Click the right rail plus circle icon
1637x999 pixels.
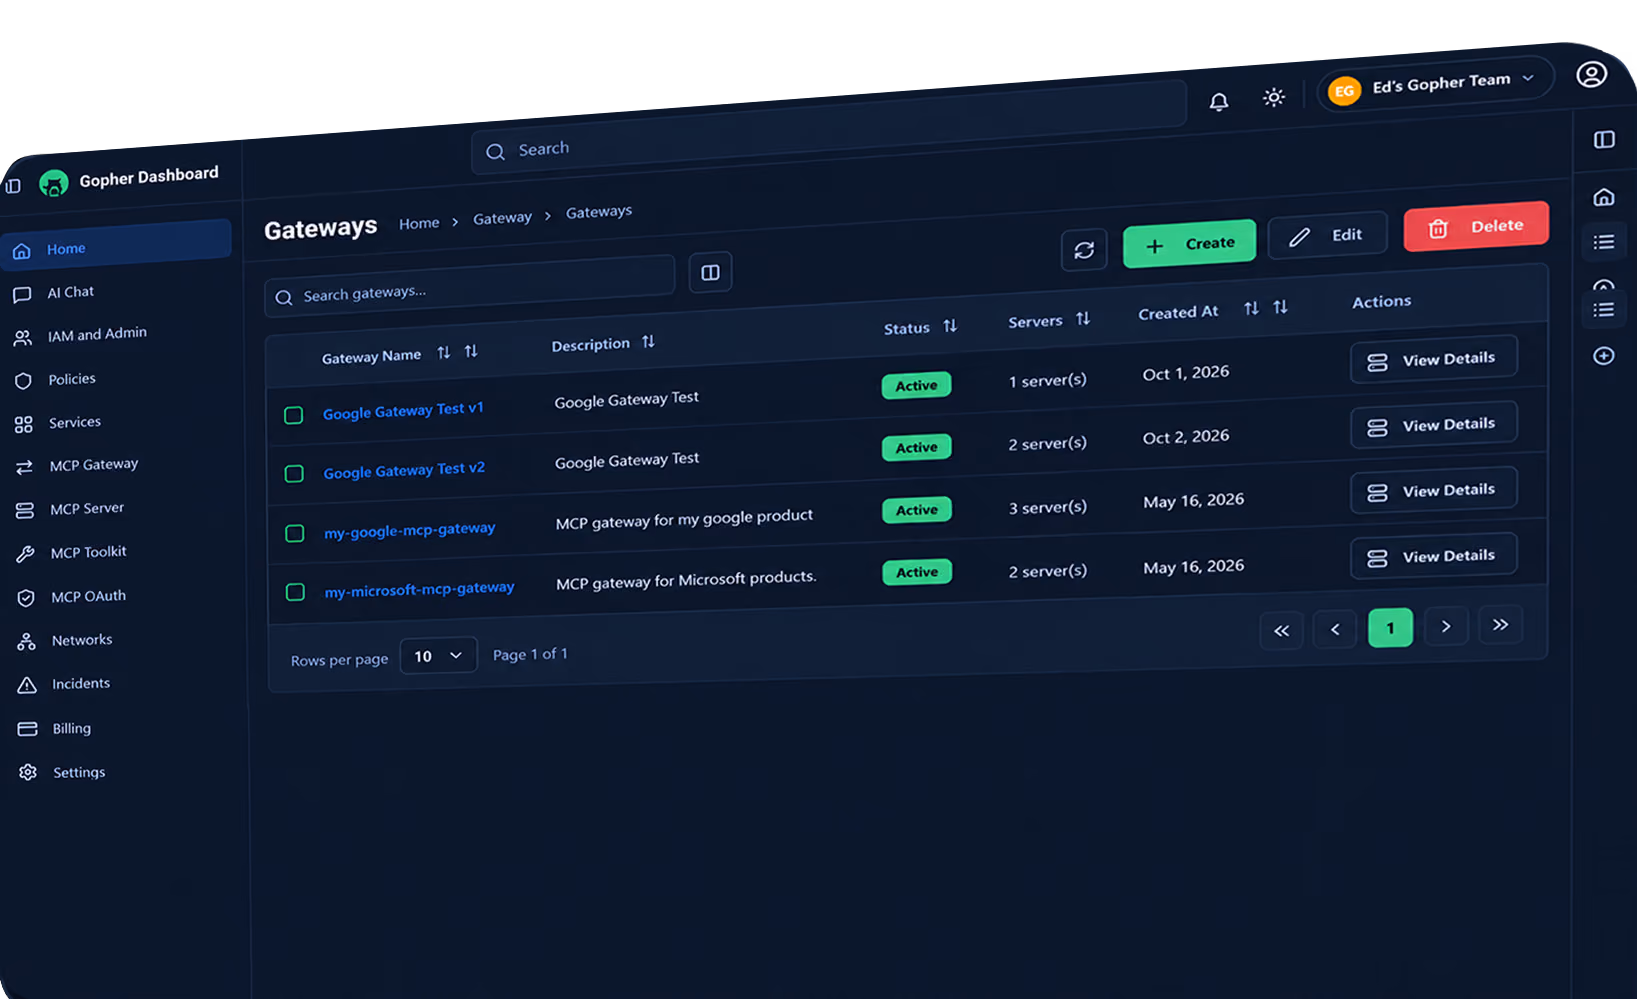click(x=1604, y=356)
